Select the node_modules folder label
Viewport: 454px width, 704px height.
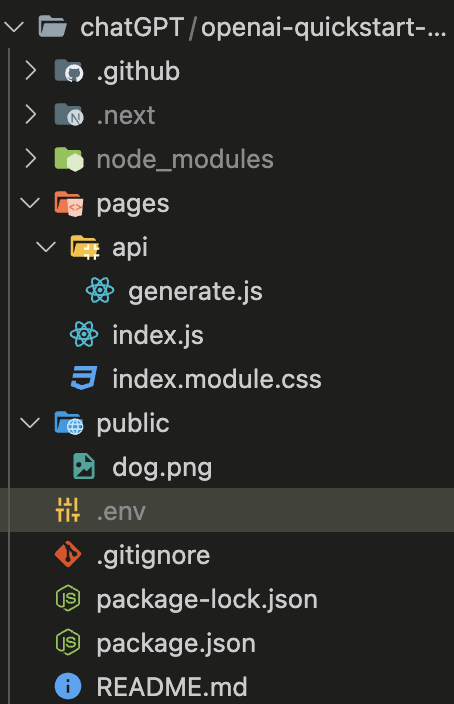tap(185, 160)
